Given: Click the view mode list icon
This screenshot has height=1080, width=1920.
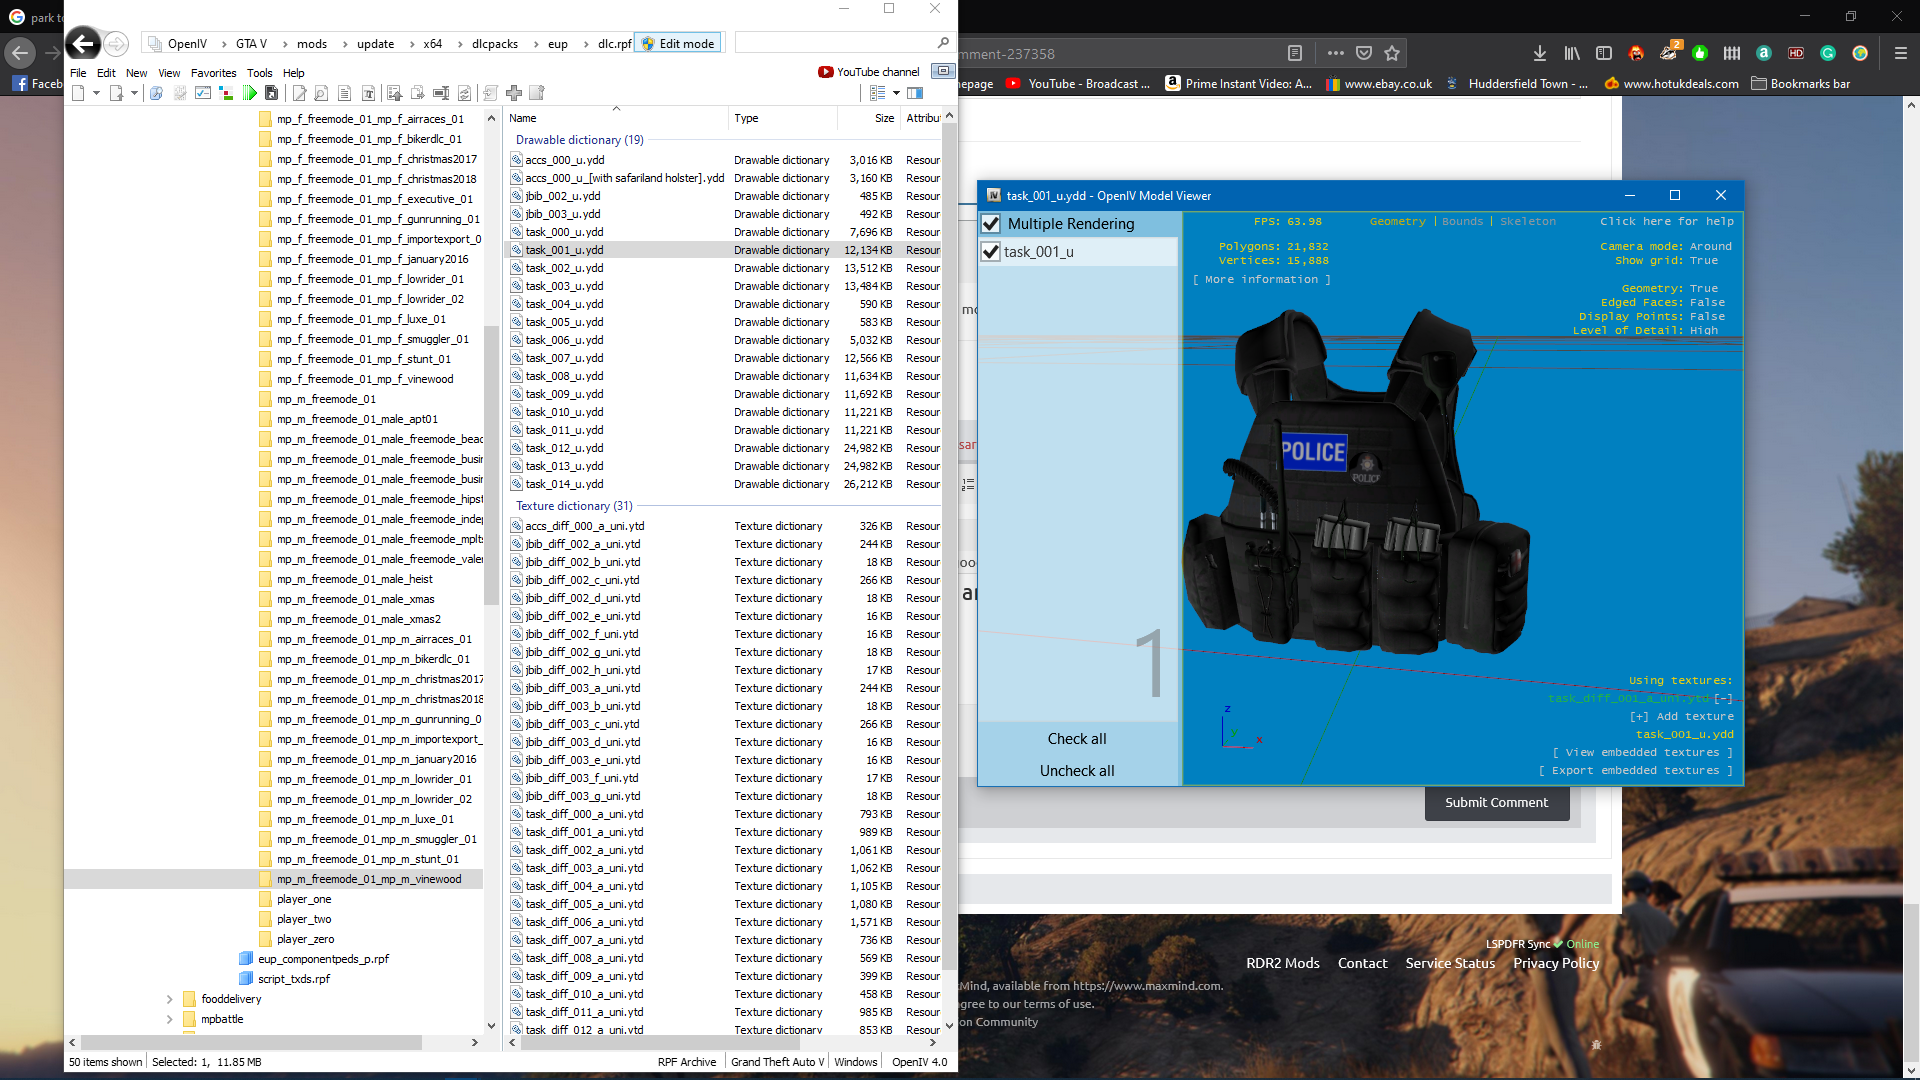Looking at the screenshot, I should coord(877,93).
